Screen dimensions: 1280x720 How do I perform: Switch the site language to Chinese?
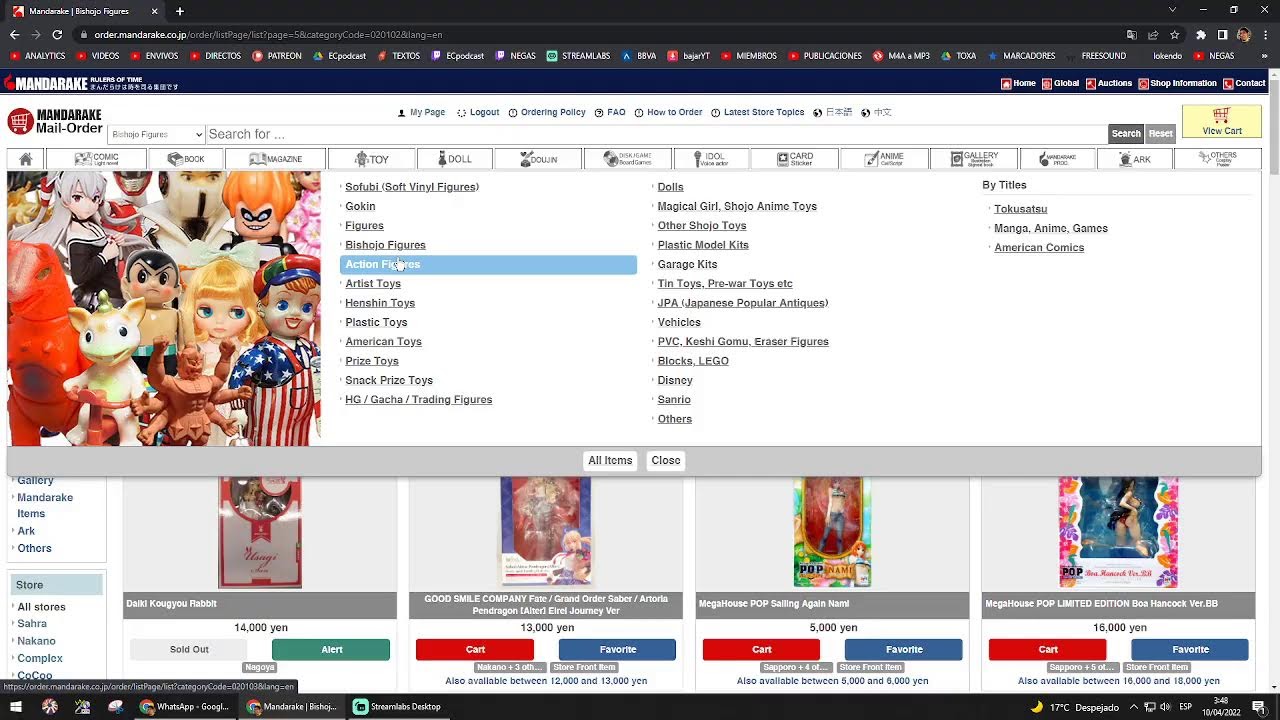[876, 113]
